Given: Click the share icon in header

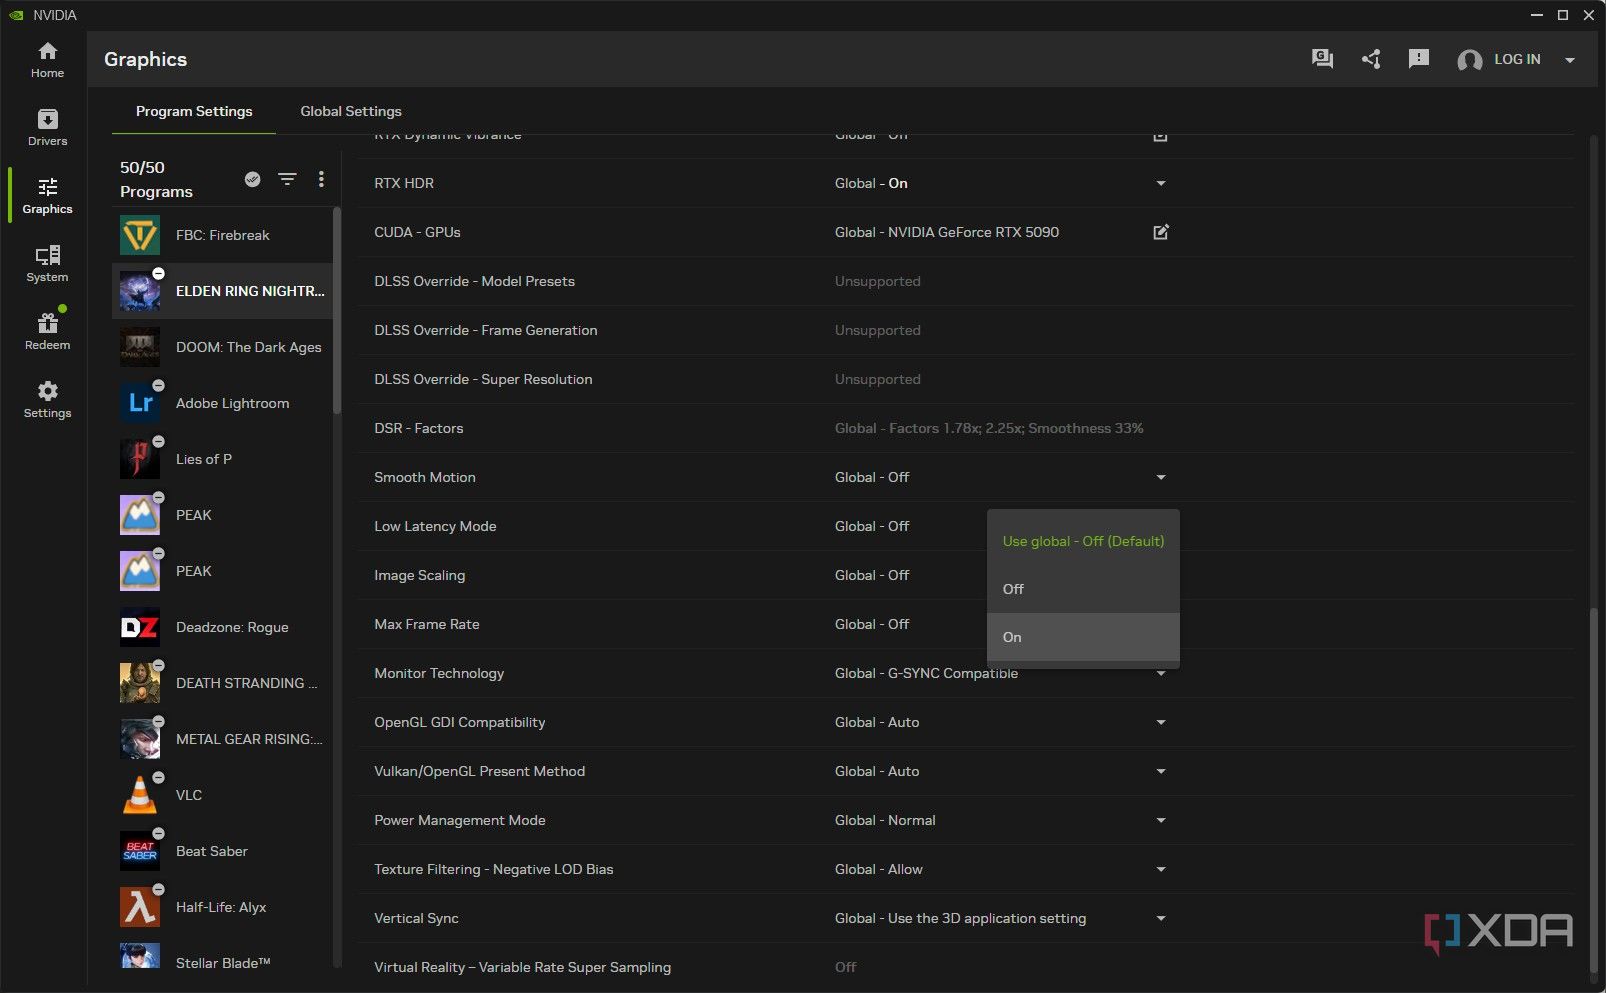Looking at the screenshot, I should click(x=1371, y=59).
